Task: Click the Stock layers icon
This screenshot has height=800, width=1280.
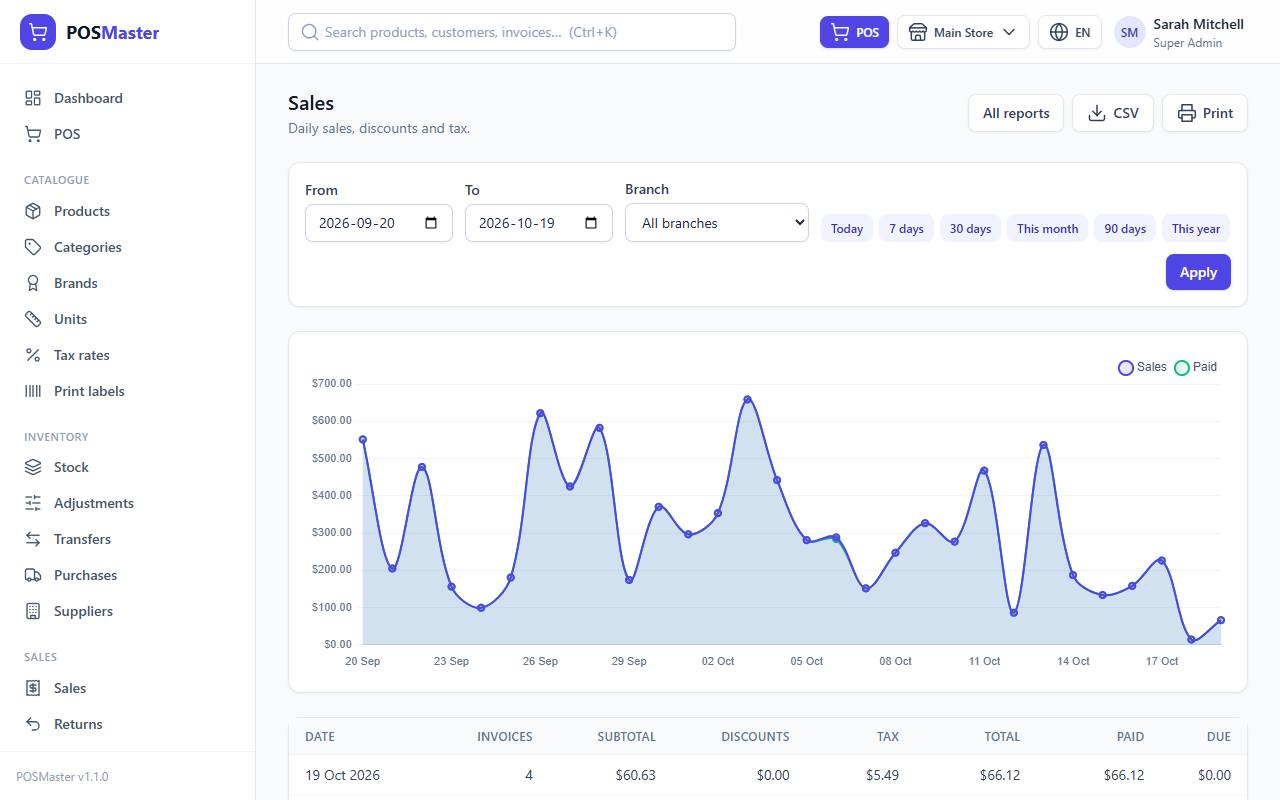Action: 33,467
